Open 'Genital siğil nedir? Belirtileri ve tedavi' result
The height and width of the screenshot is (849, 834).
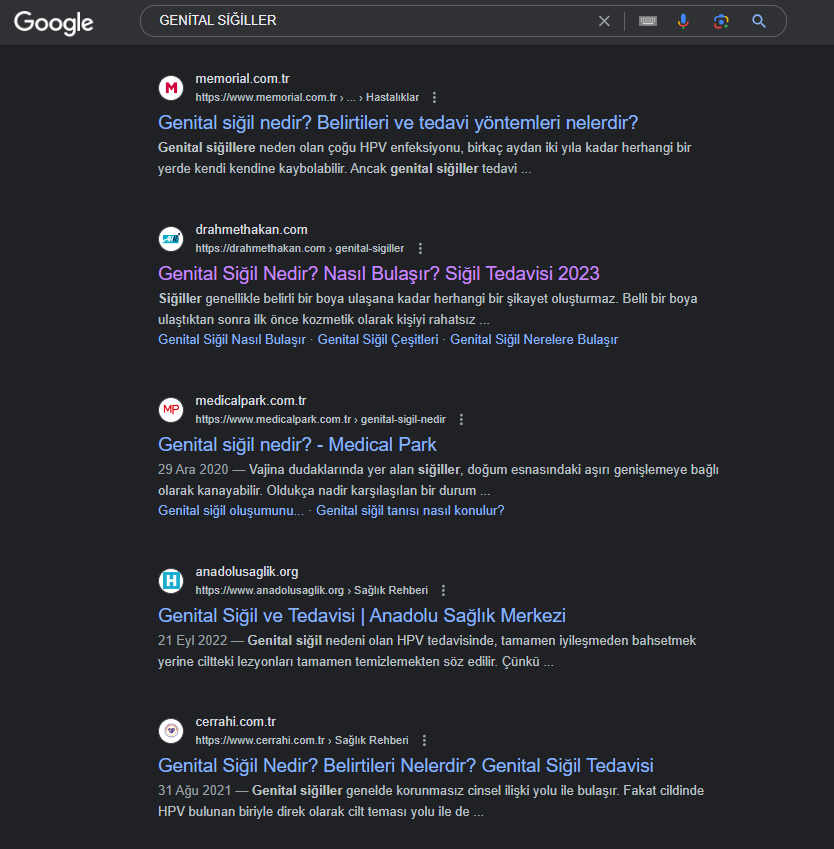(398, 123)
